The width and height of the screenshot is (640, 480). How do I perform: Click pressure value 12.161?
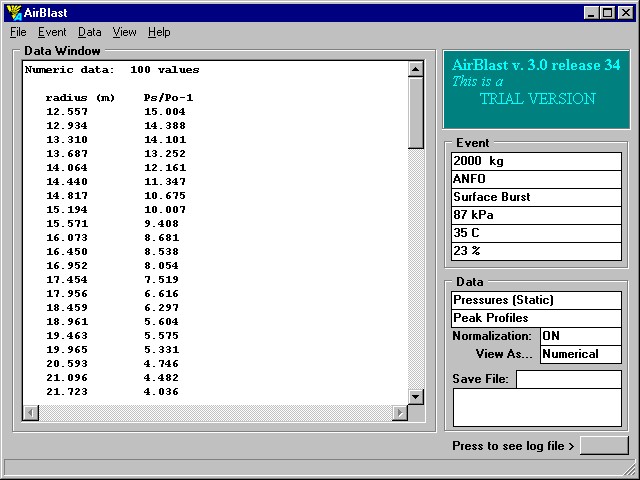pyautogui.click(x=165, y=168)
